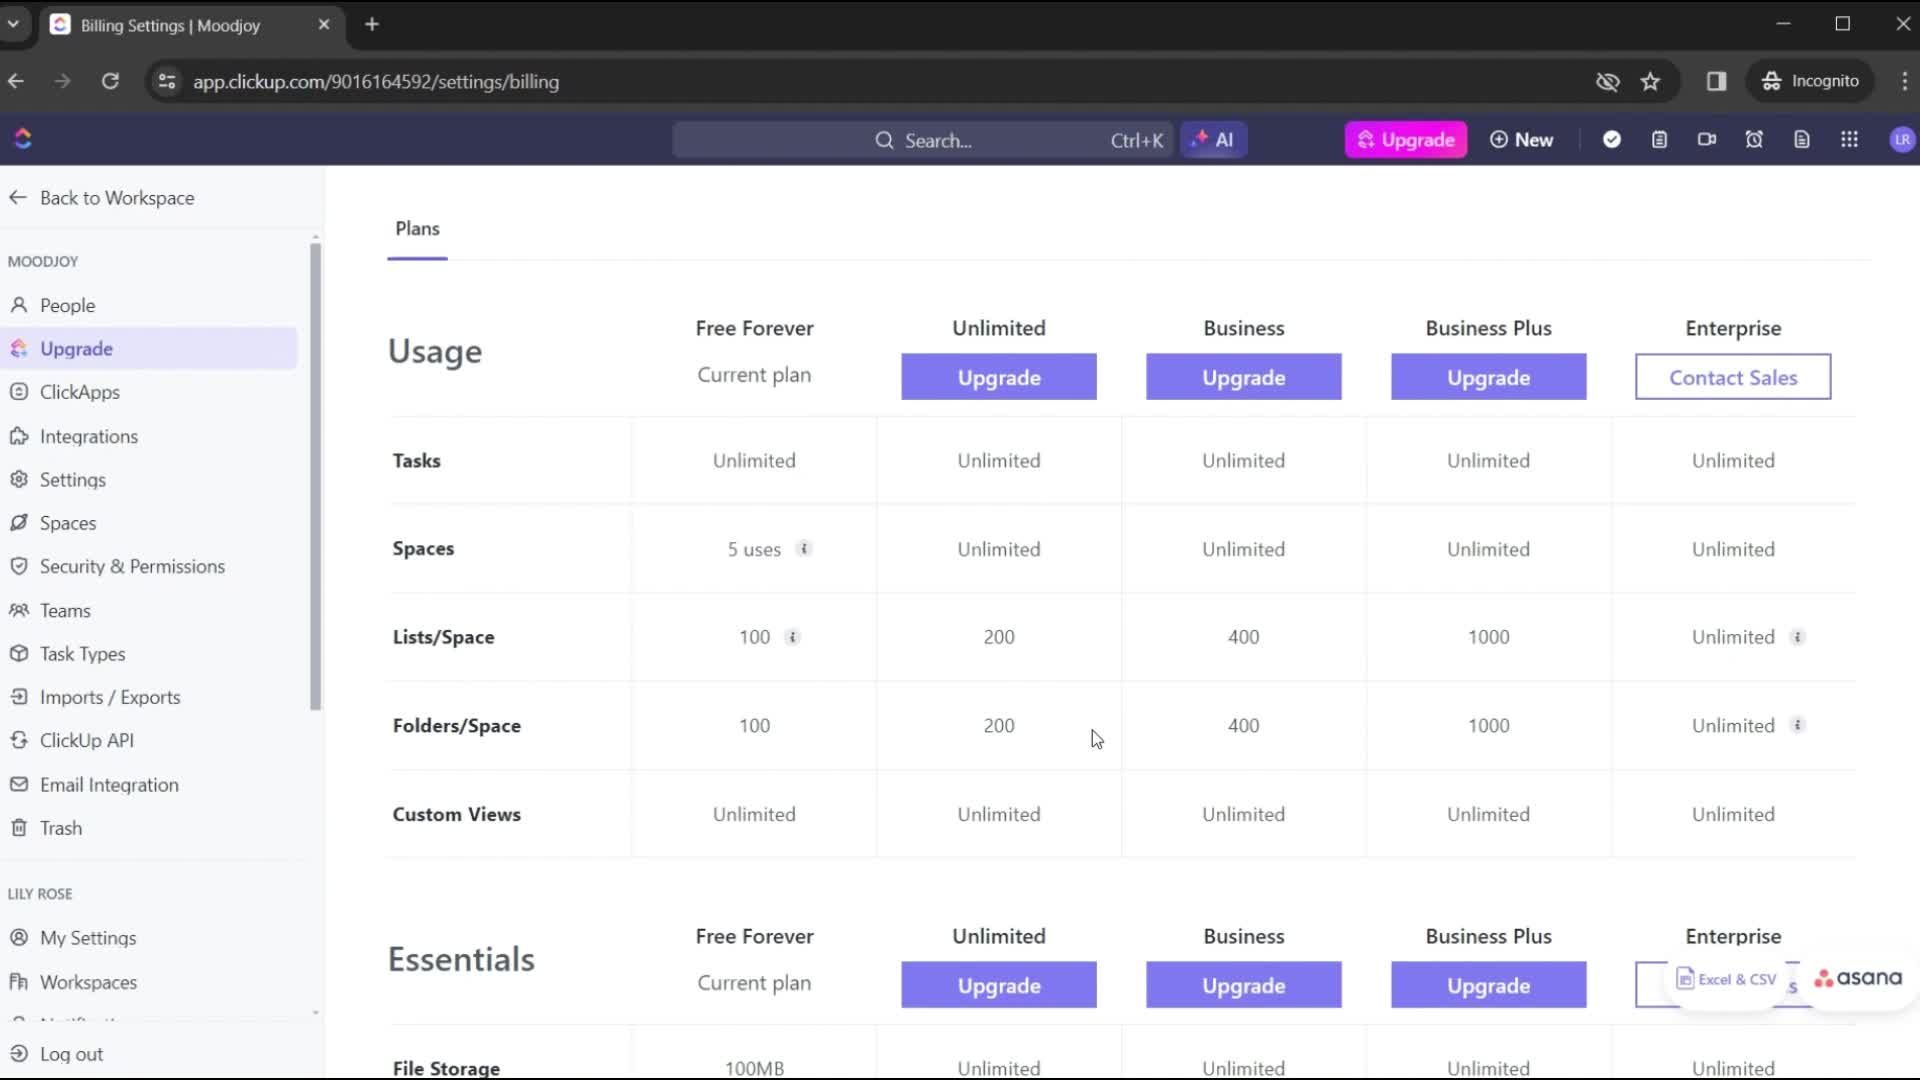This screenshot has height=1080, width=1920.
Task: Upgrade to Business plan in Usage section
Action: point(1243,377)
